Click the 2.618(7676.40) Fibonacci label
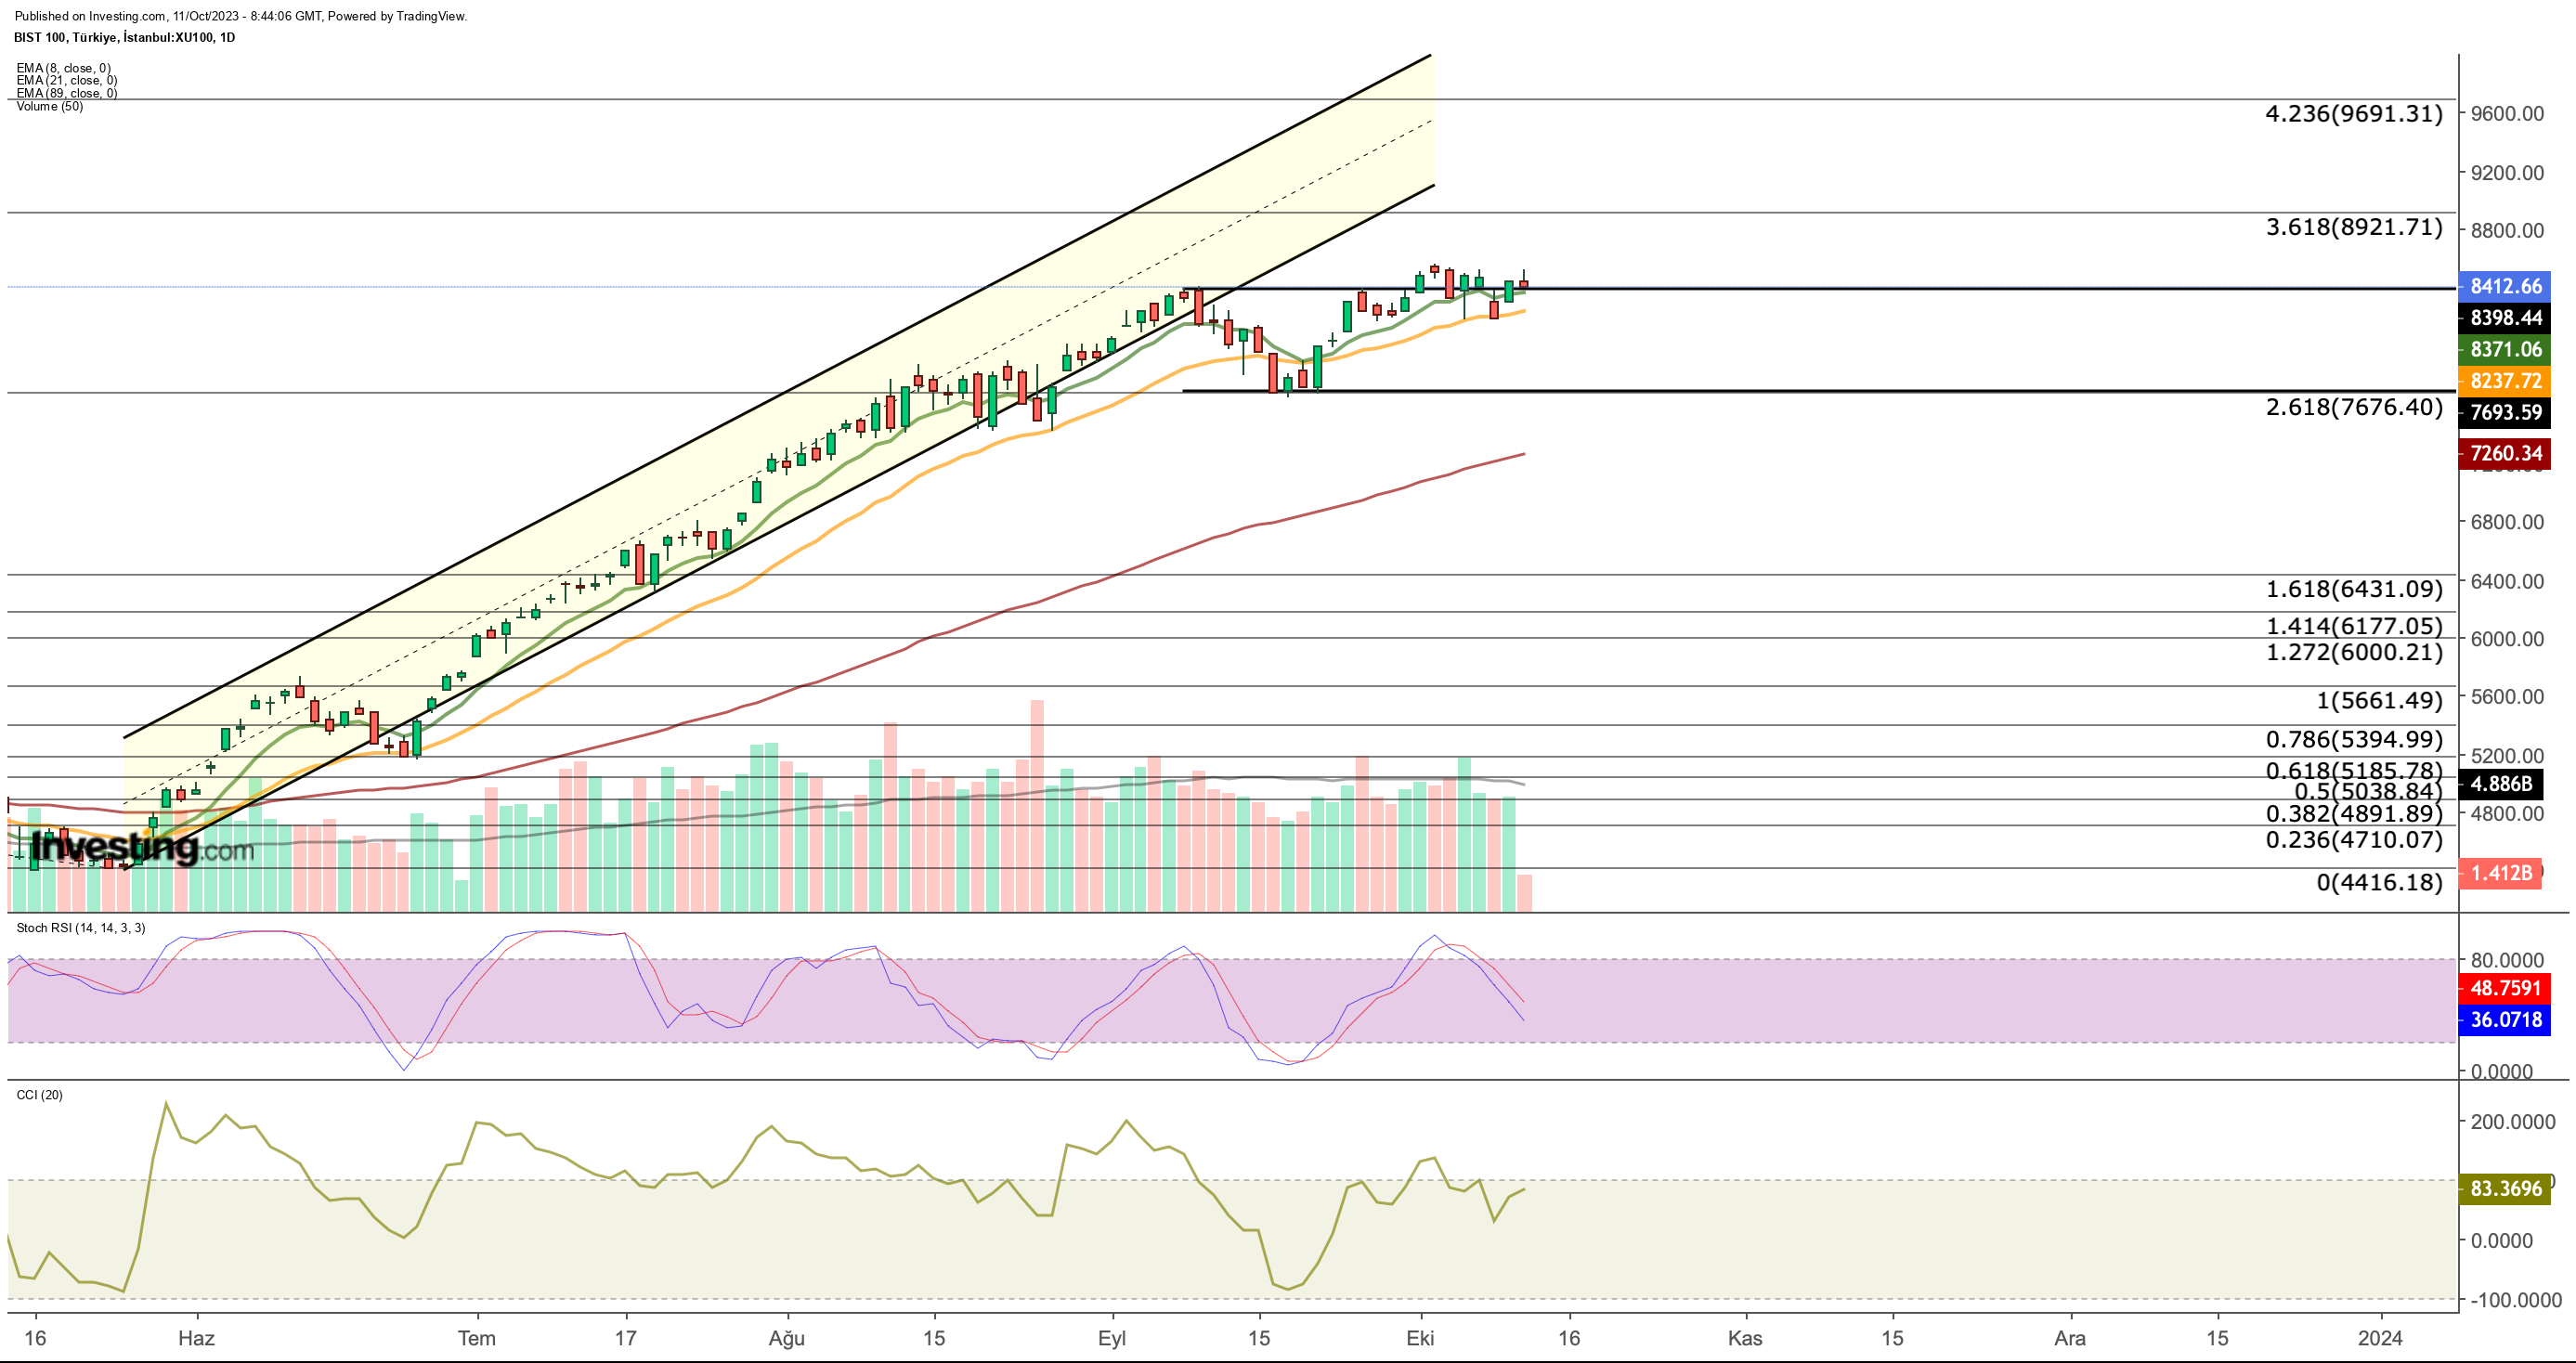This screenshot has width=2576, height=1363. coord(2354,407)
